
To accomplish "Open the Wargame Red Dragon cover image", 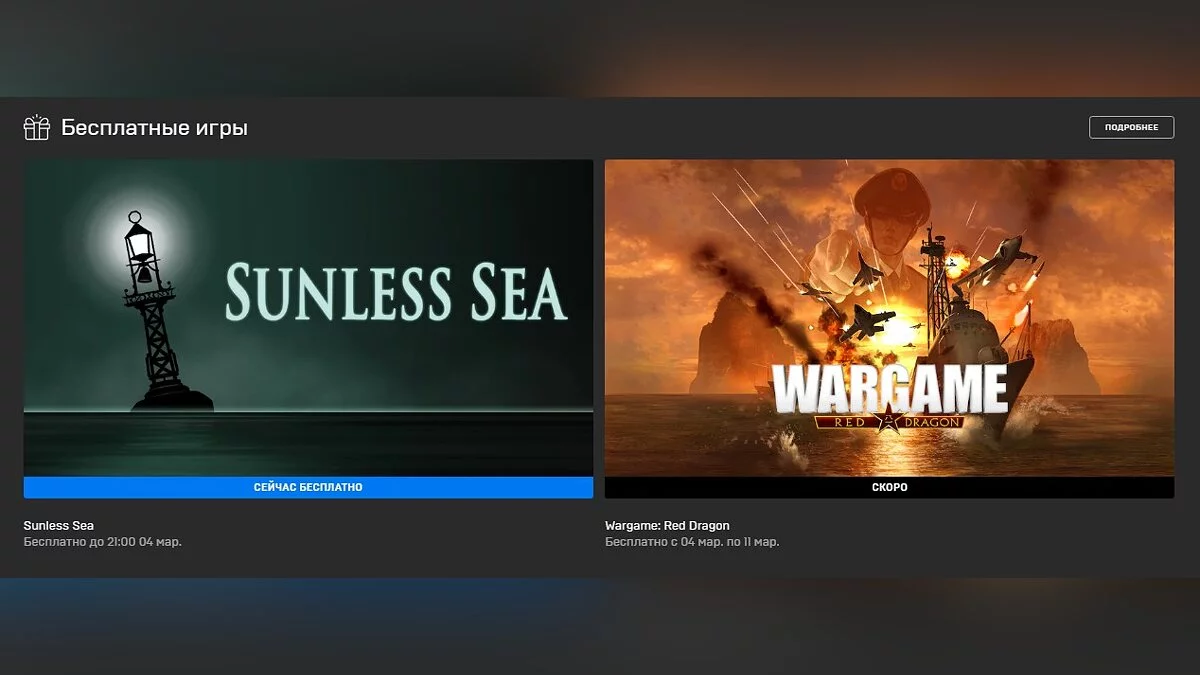I will [889, 318].
